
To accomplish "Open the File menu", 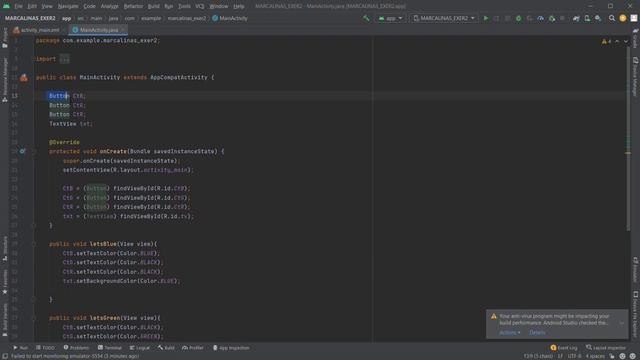I will (x=18, y=6).
